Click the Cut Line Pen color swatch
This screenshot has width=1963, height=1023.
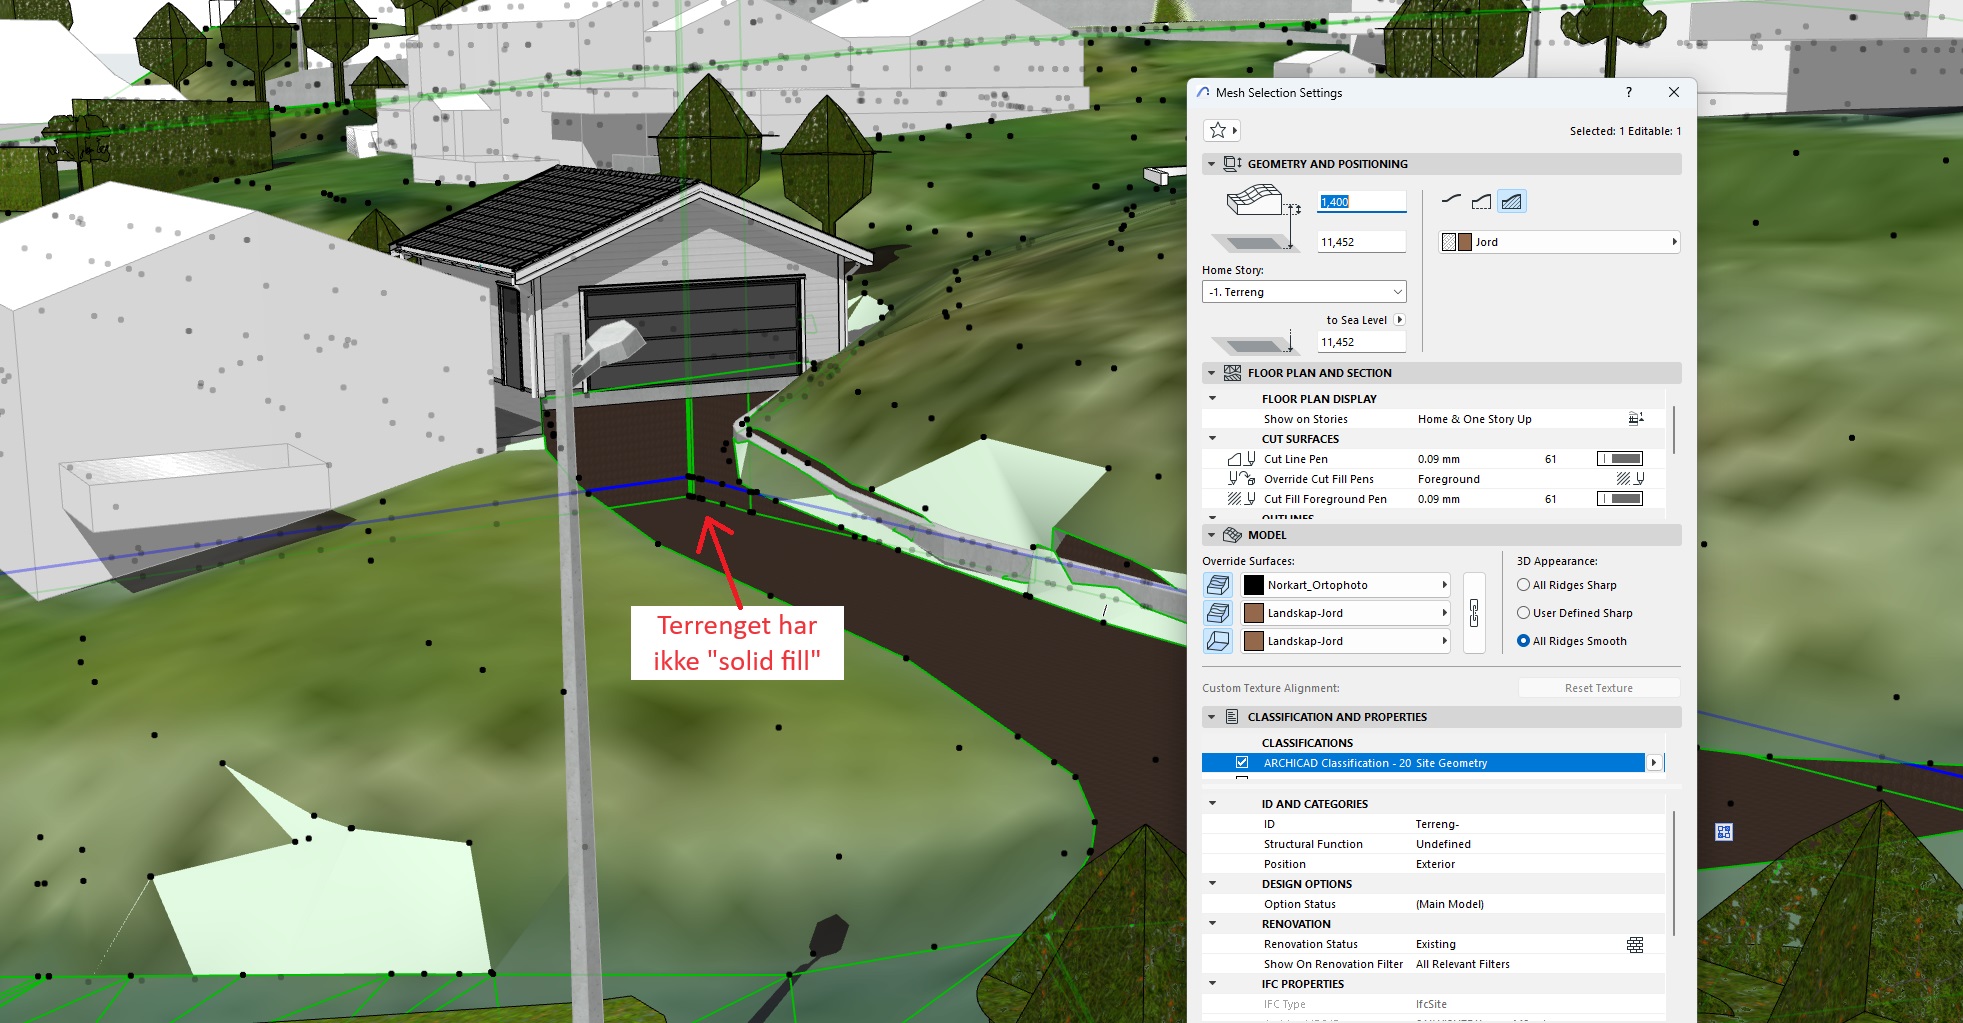click(x=1620, y=459)
